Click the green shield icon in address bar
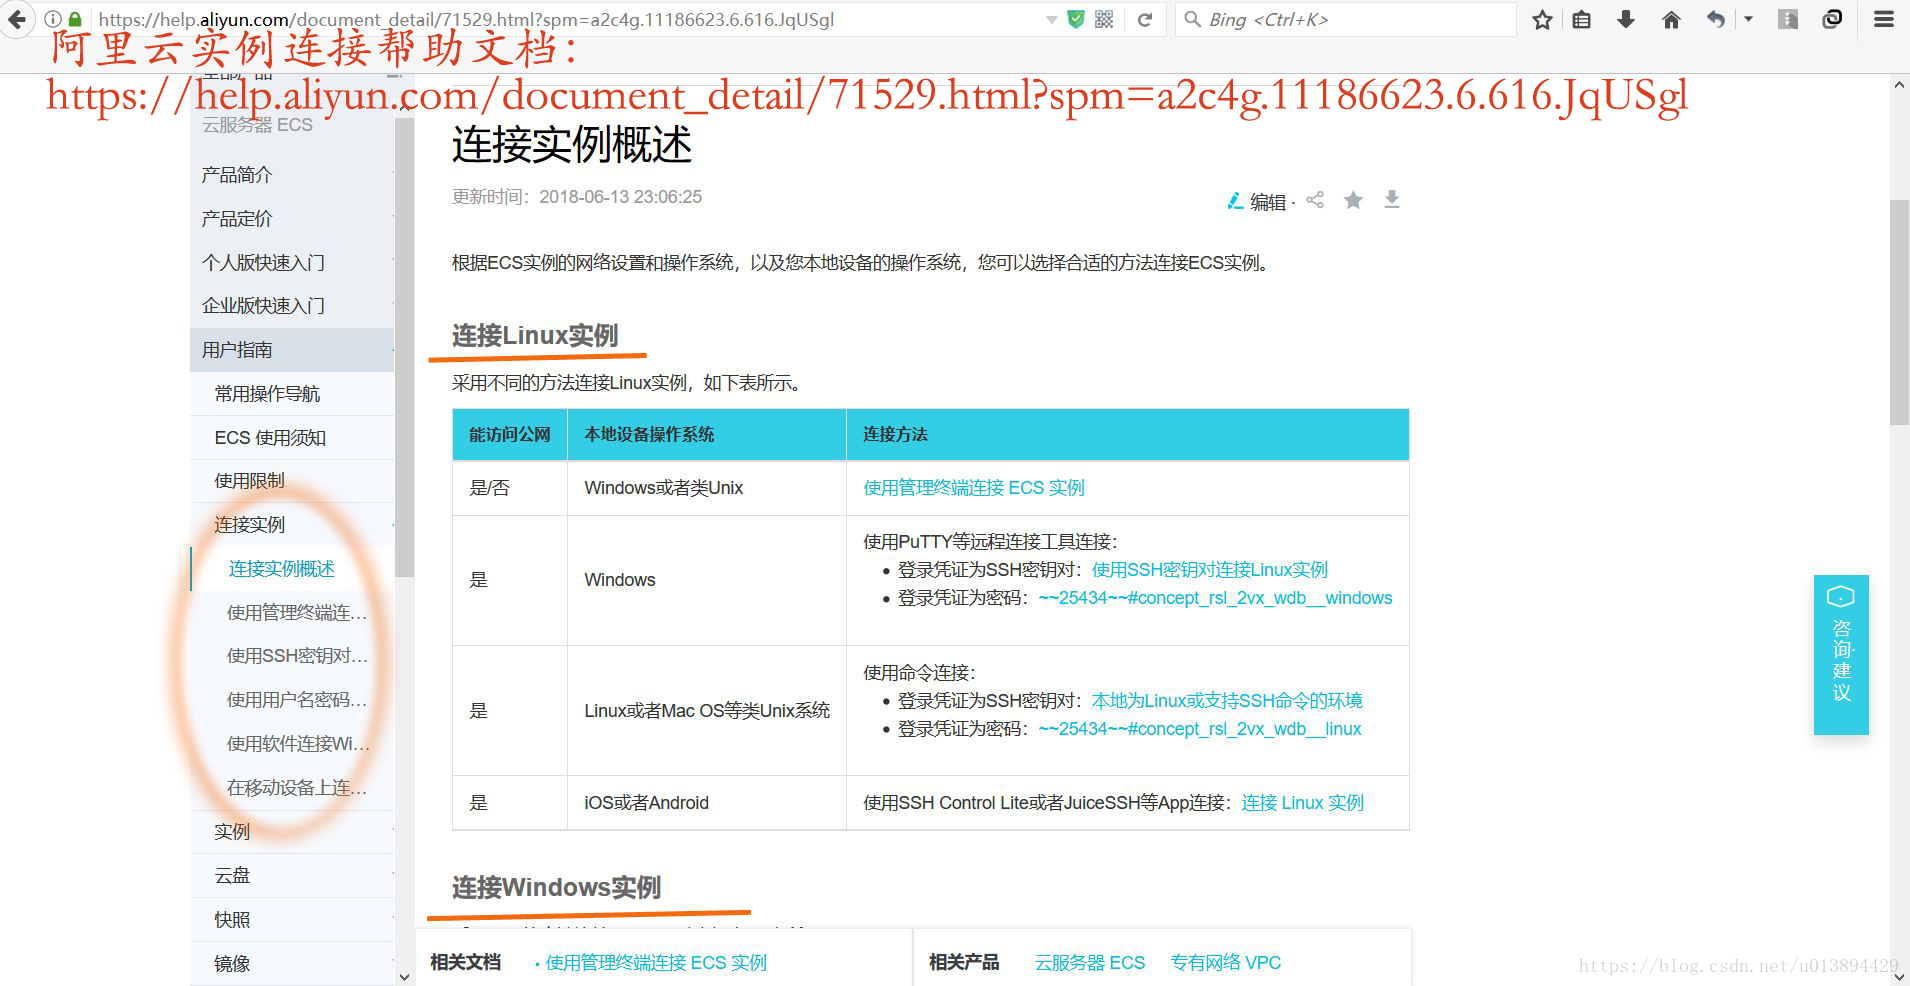 pyautogui.click(x=1076, y=19)
